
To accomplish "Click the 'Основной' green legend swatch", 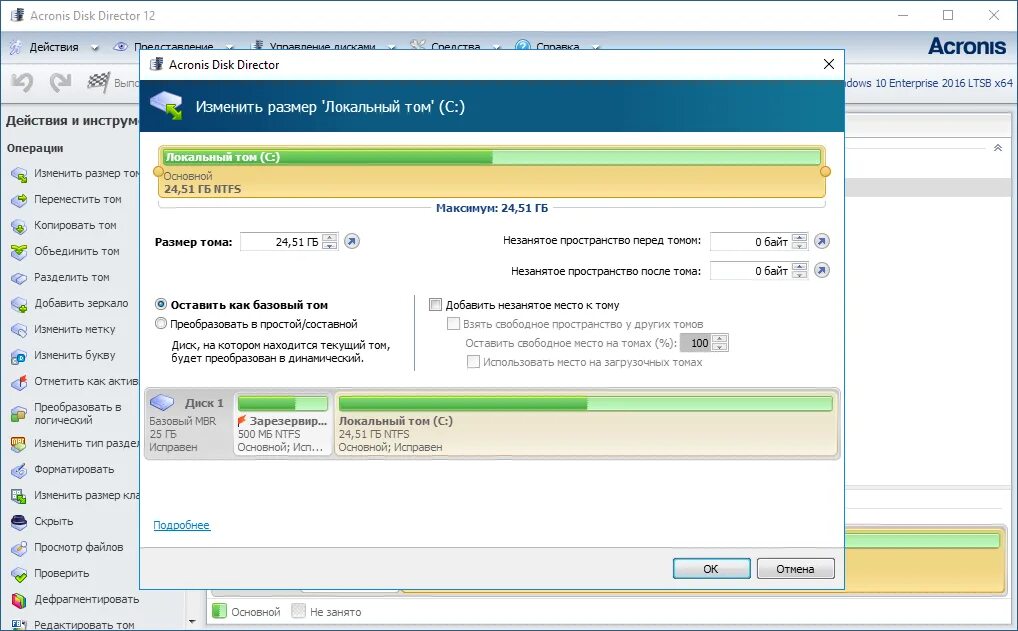I will point(219,611).
